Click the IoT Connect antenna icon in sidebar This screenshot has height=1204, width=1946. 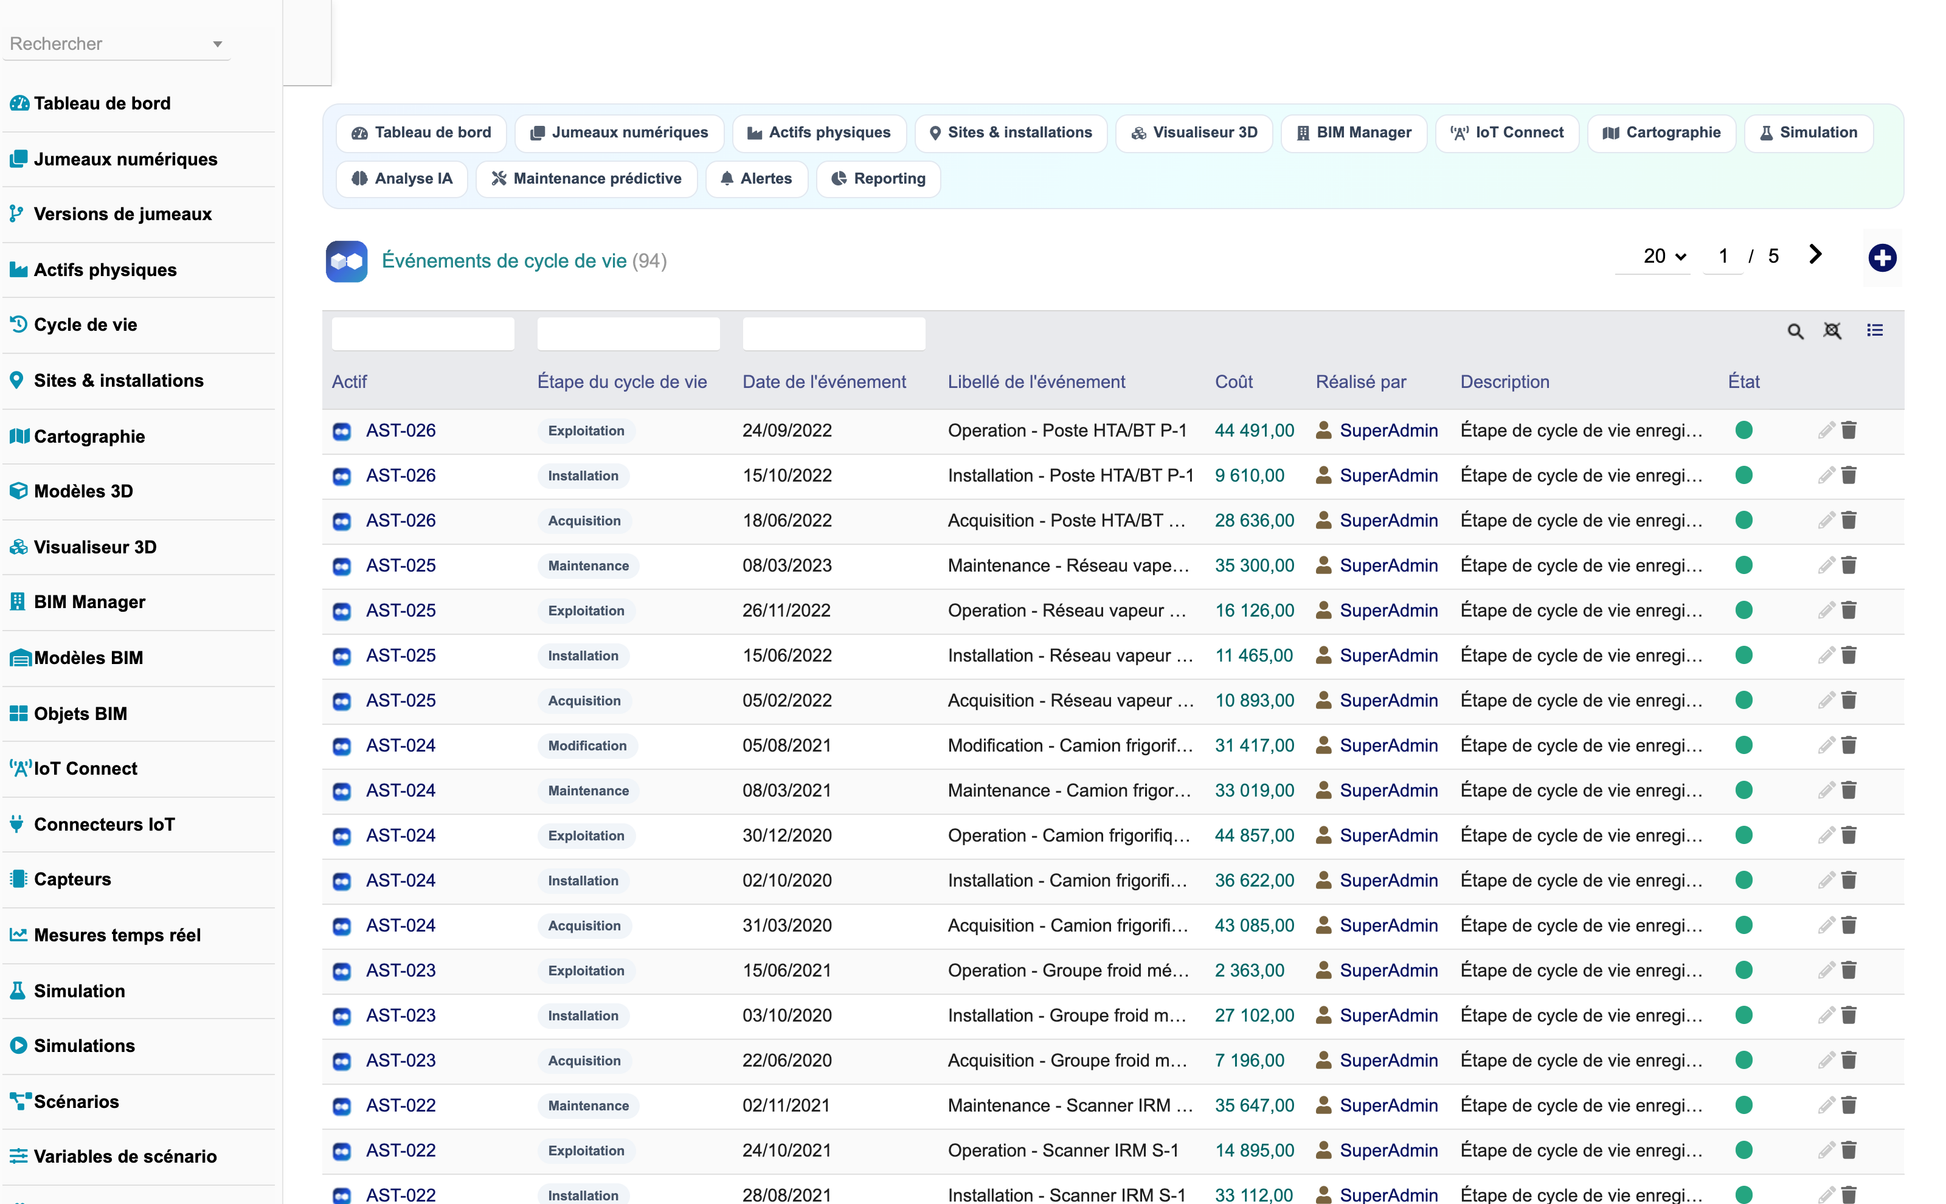20,768
